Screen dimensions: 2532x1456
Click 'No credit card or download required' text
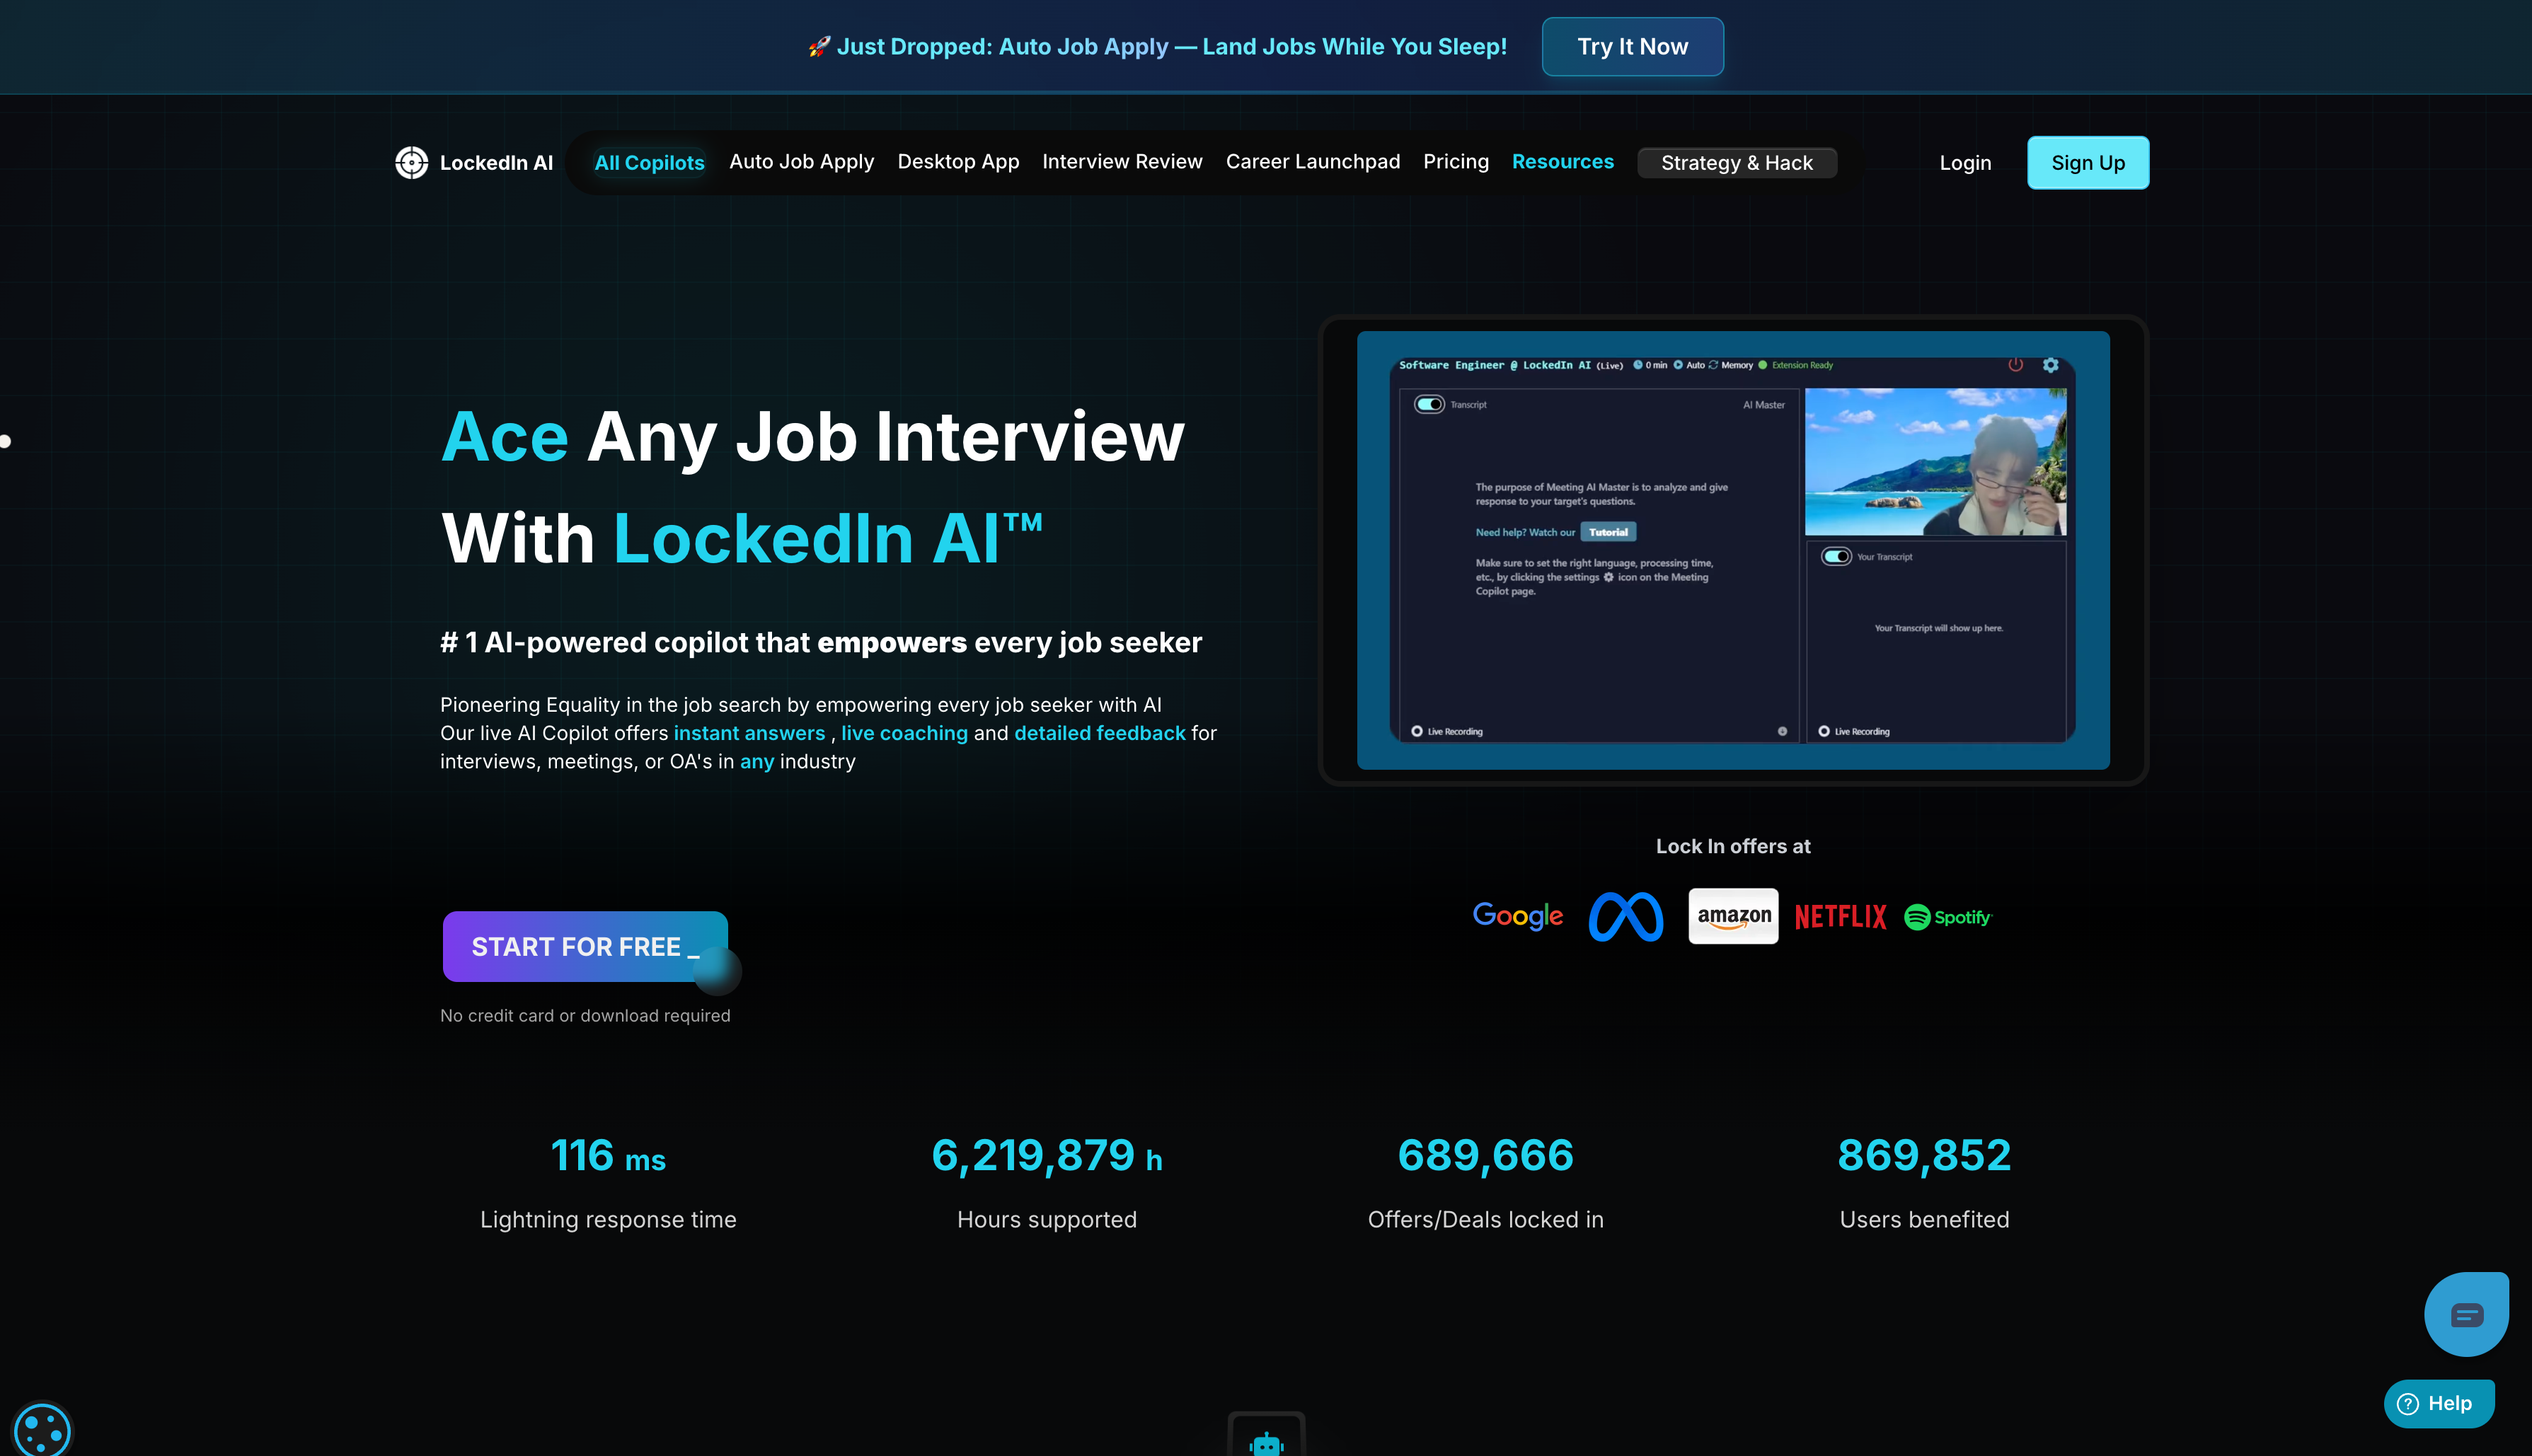(585, 1016)
